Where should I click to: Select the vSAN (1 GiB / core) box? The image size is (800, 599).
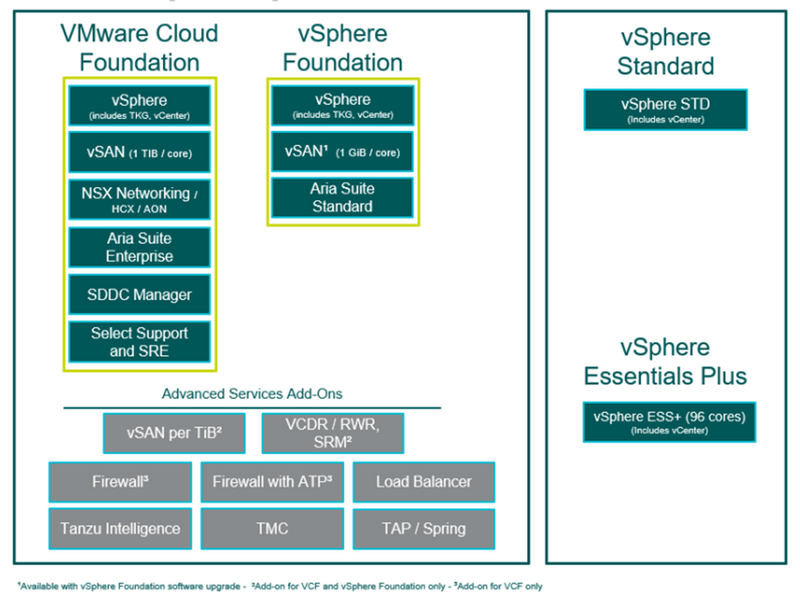click(x=342, y=152)
